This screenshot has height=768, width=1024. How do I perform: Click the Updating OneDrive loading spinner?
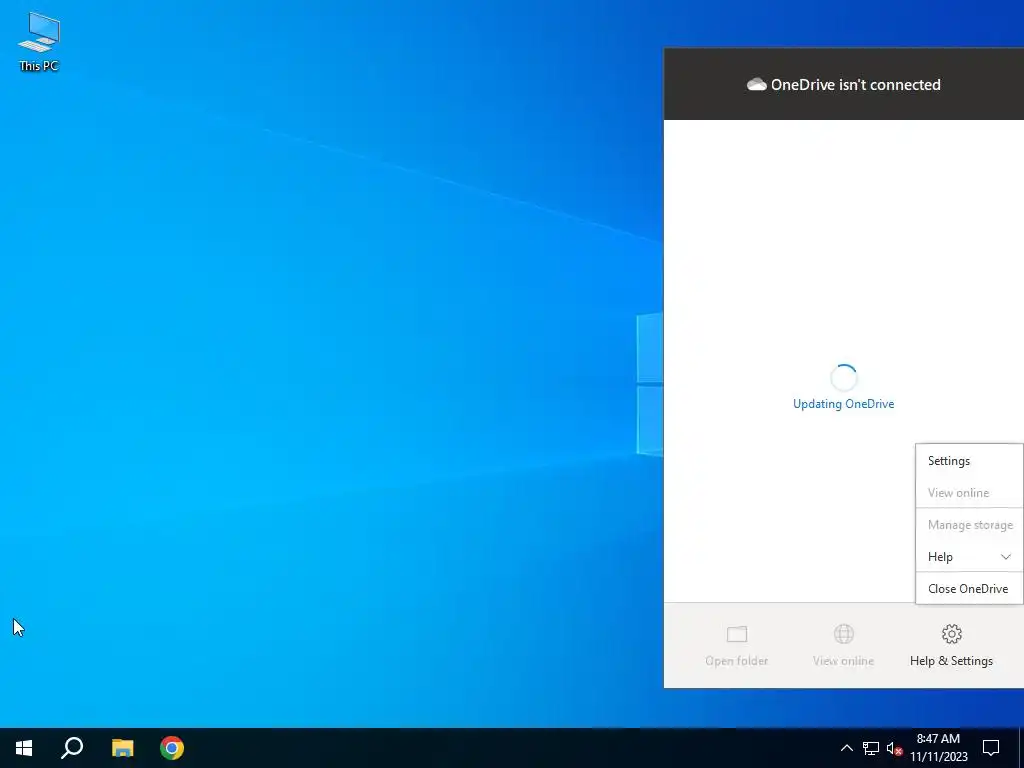tap(844, 377)
